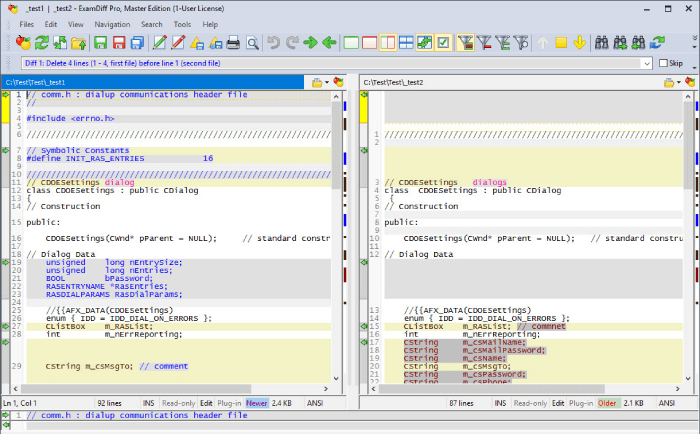700x434 pixels.
Task: Click the green left arrow icon
Action: (329, 43)
